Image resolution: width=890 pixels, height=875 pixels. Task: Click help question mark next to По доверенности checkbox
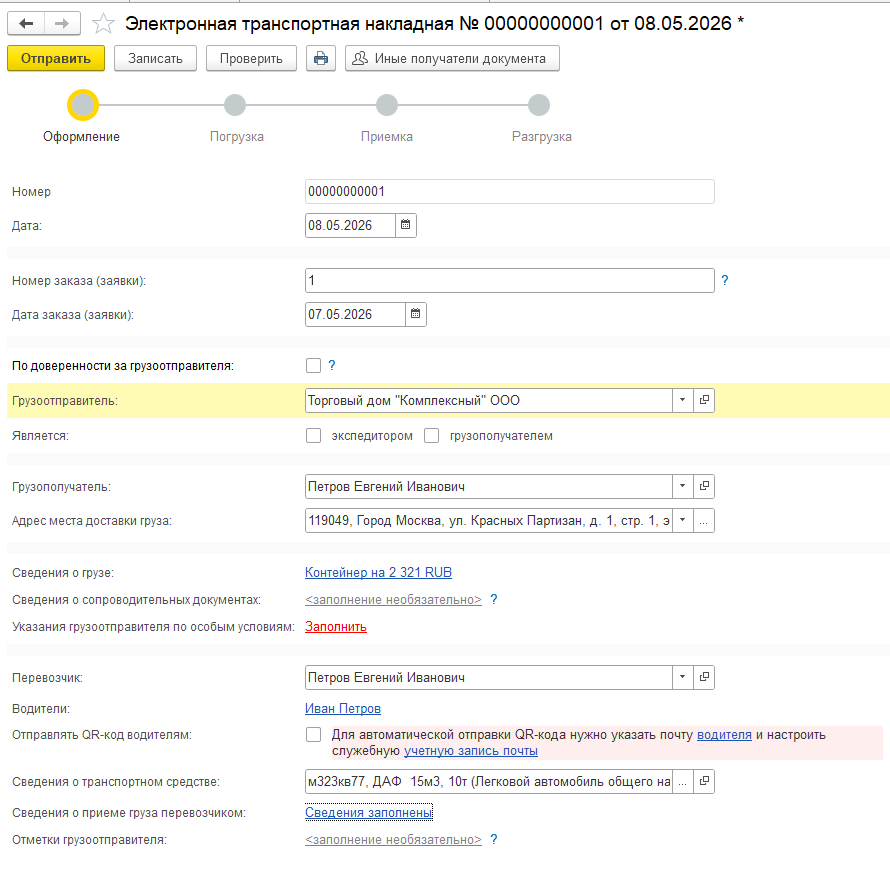(332, 365)
